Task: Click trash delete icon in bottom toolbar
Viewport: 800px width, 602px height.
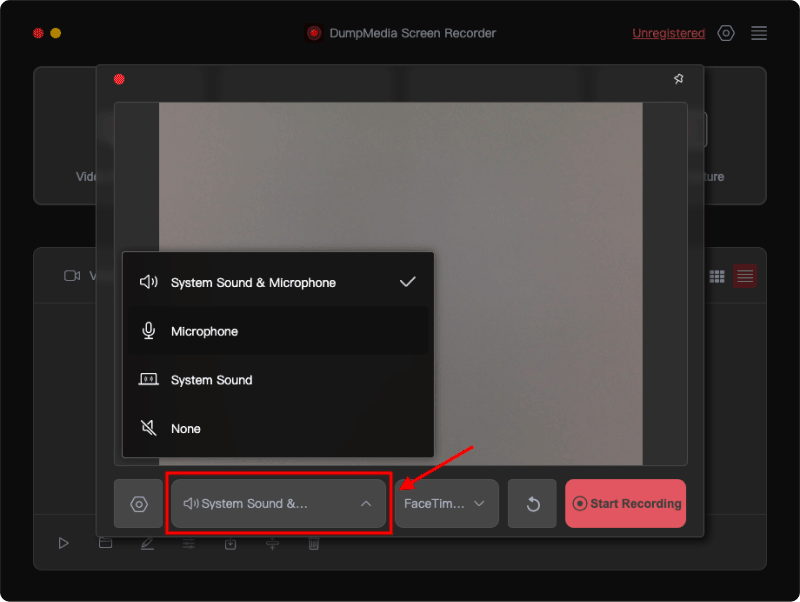Action: click(314, 544)
